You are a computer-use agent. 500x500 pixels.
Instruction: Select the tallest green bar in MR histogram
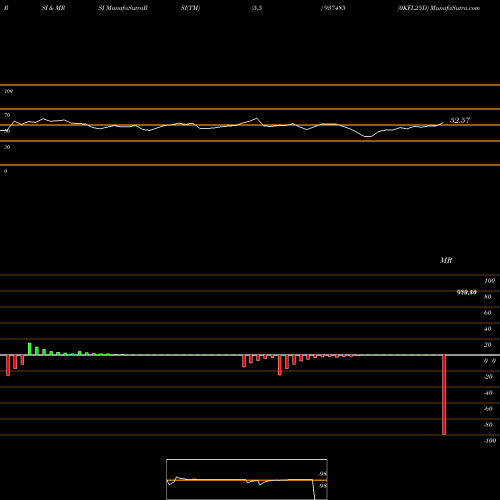30,349
